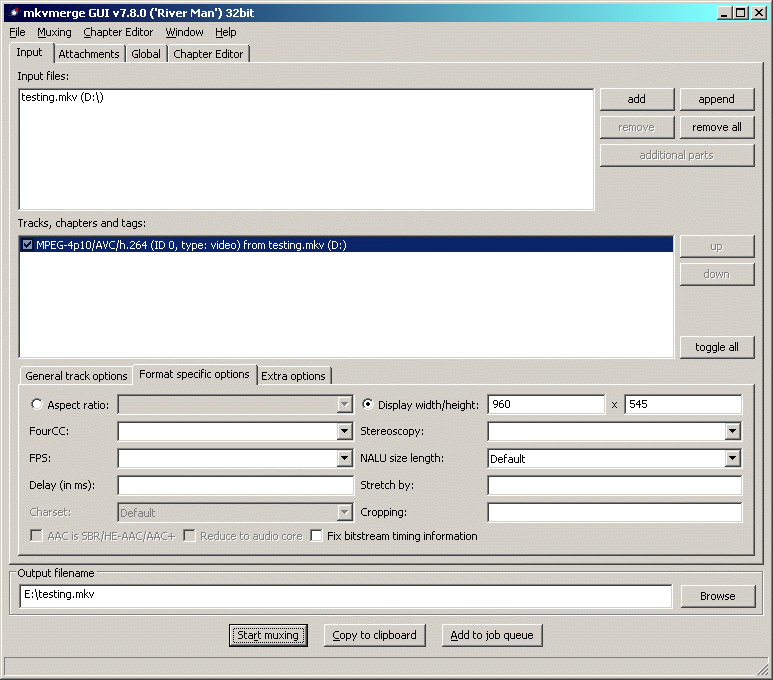Click the Start muxing button

pos(268,635)
